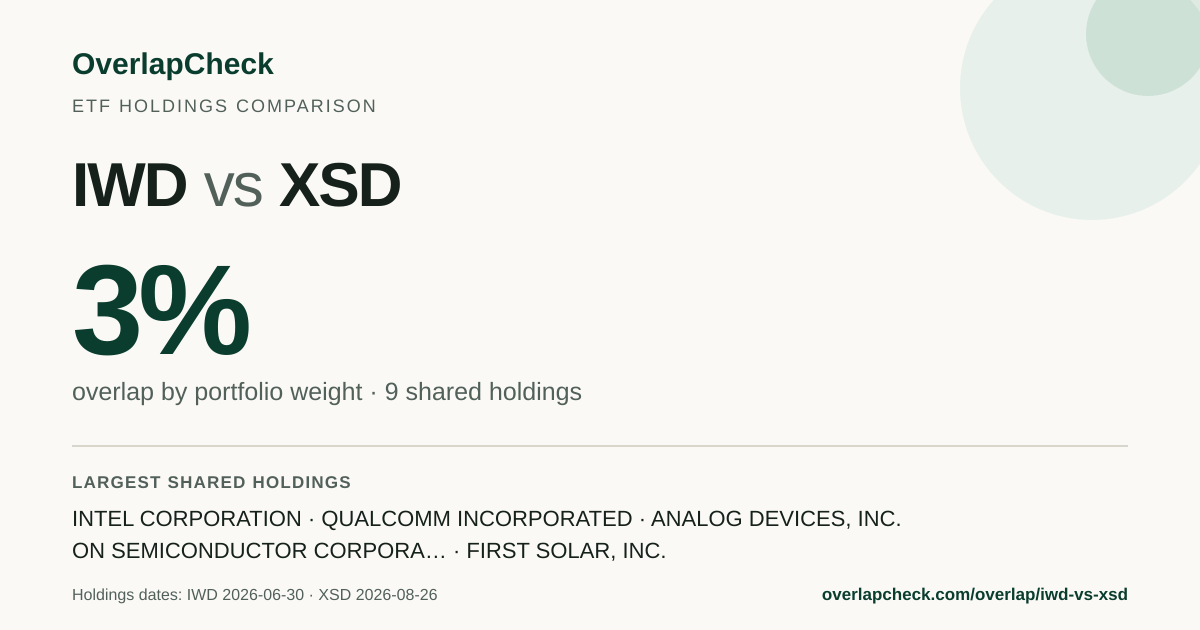Click the overlap by portfolio weight text
Image resolution: width=1200 pixels, height=630 pixels.
217,392
